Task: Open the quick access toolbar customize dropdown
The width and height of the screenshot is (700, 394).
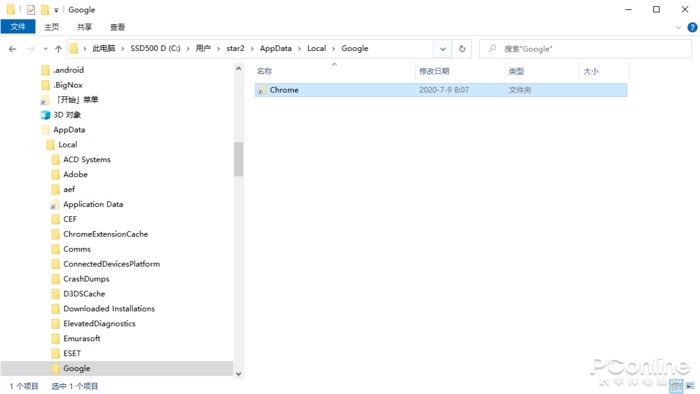Action: tap(56, 10)
